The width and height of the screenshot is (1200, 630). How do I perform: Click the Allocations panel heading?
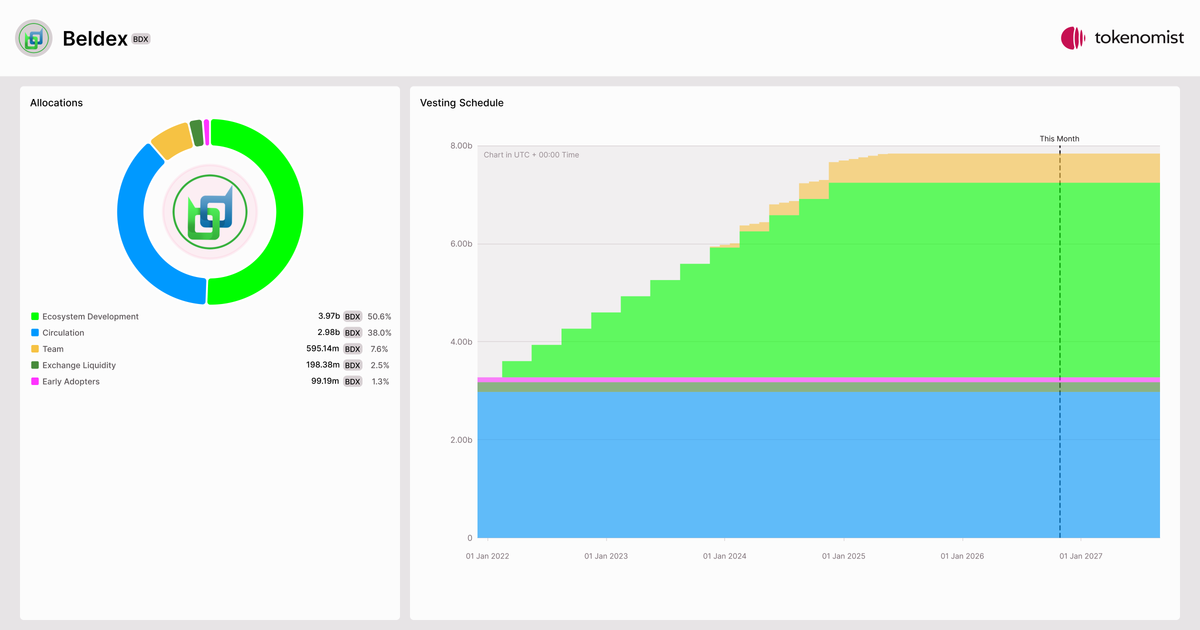click(56, 103)
